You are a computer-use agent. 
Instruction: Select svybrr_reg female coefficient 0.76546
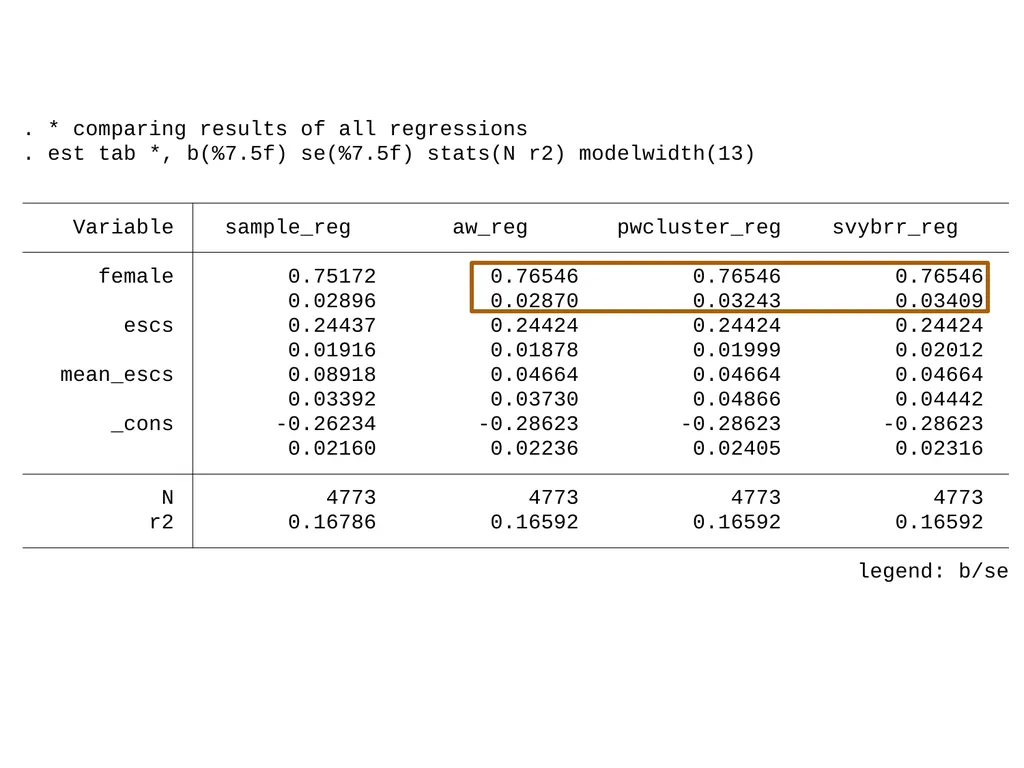click(x=939, y=276)
